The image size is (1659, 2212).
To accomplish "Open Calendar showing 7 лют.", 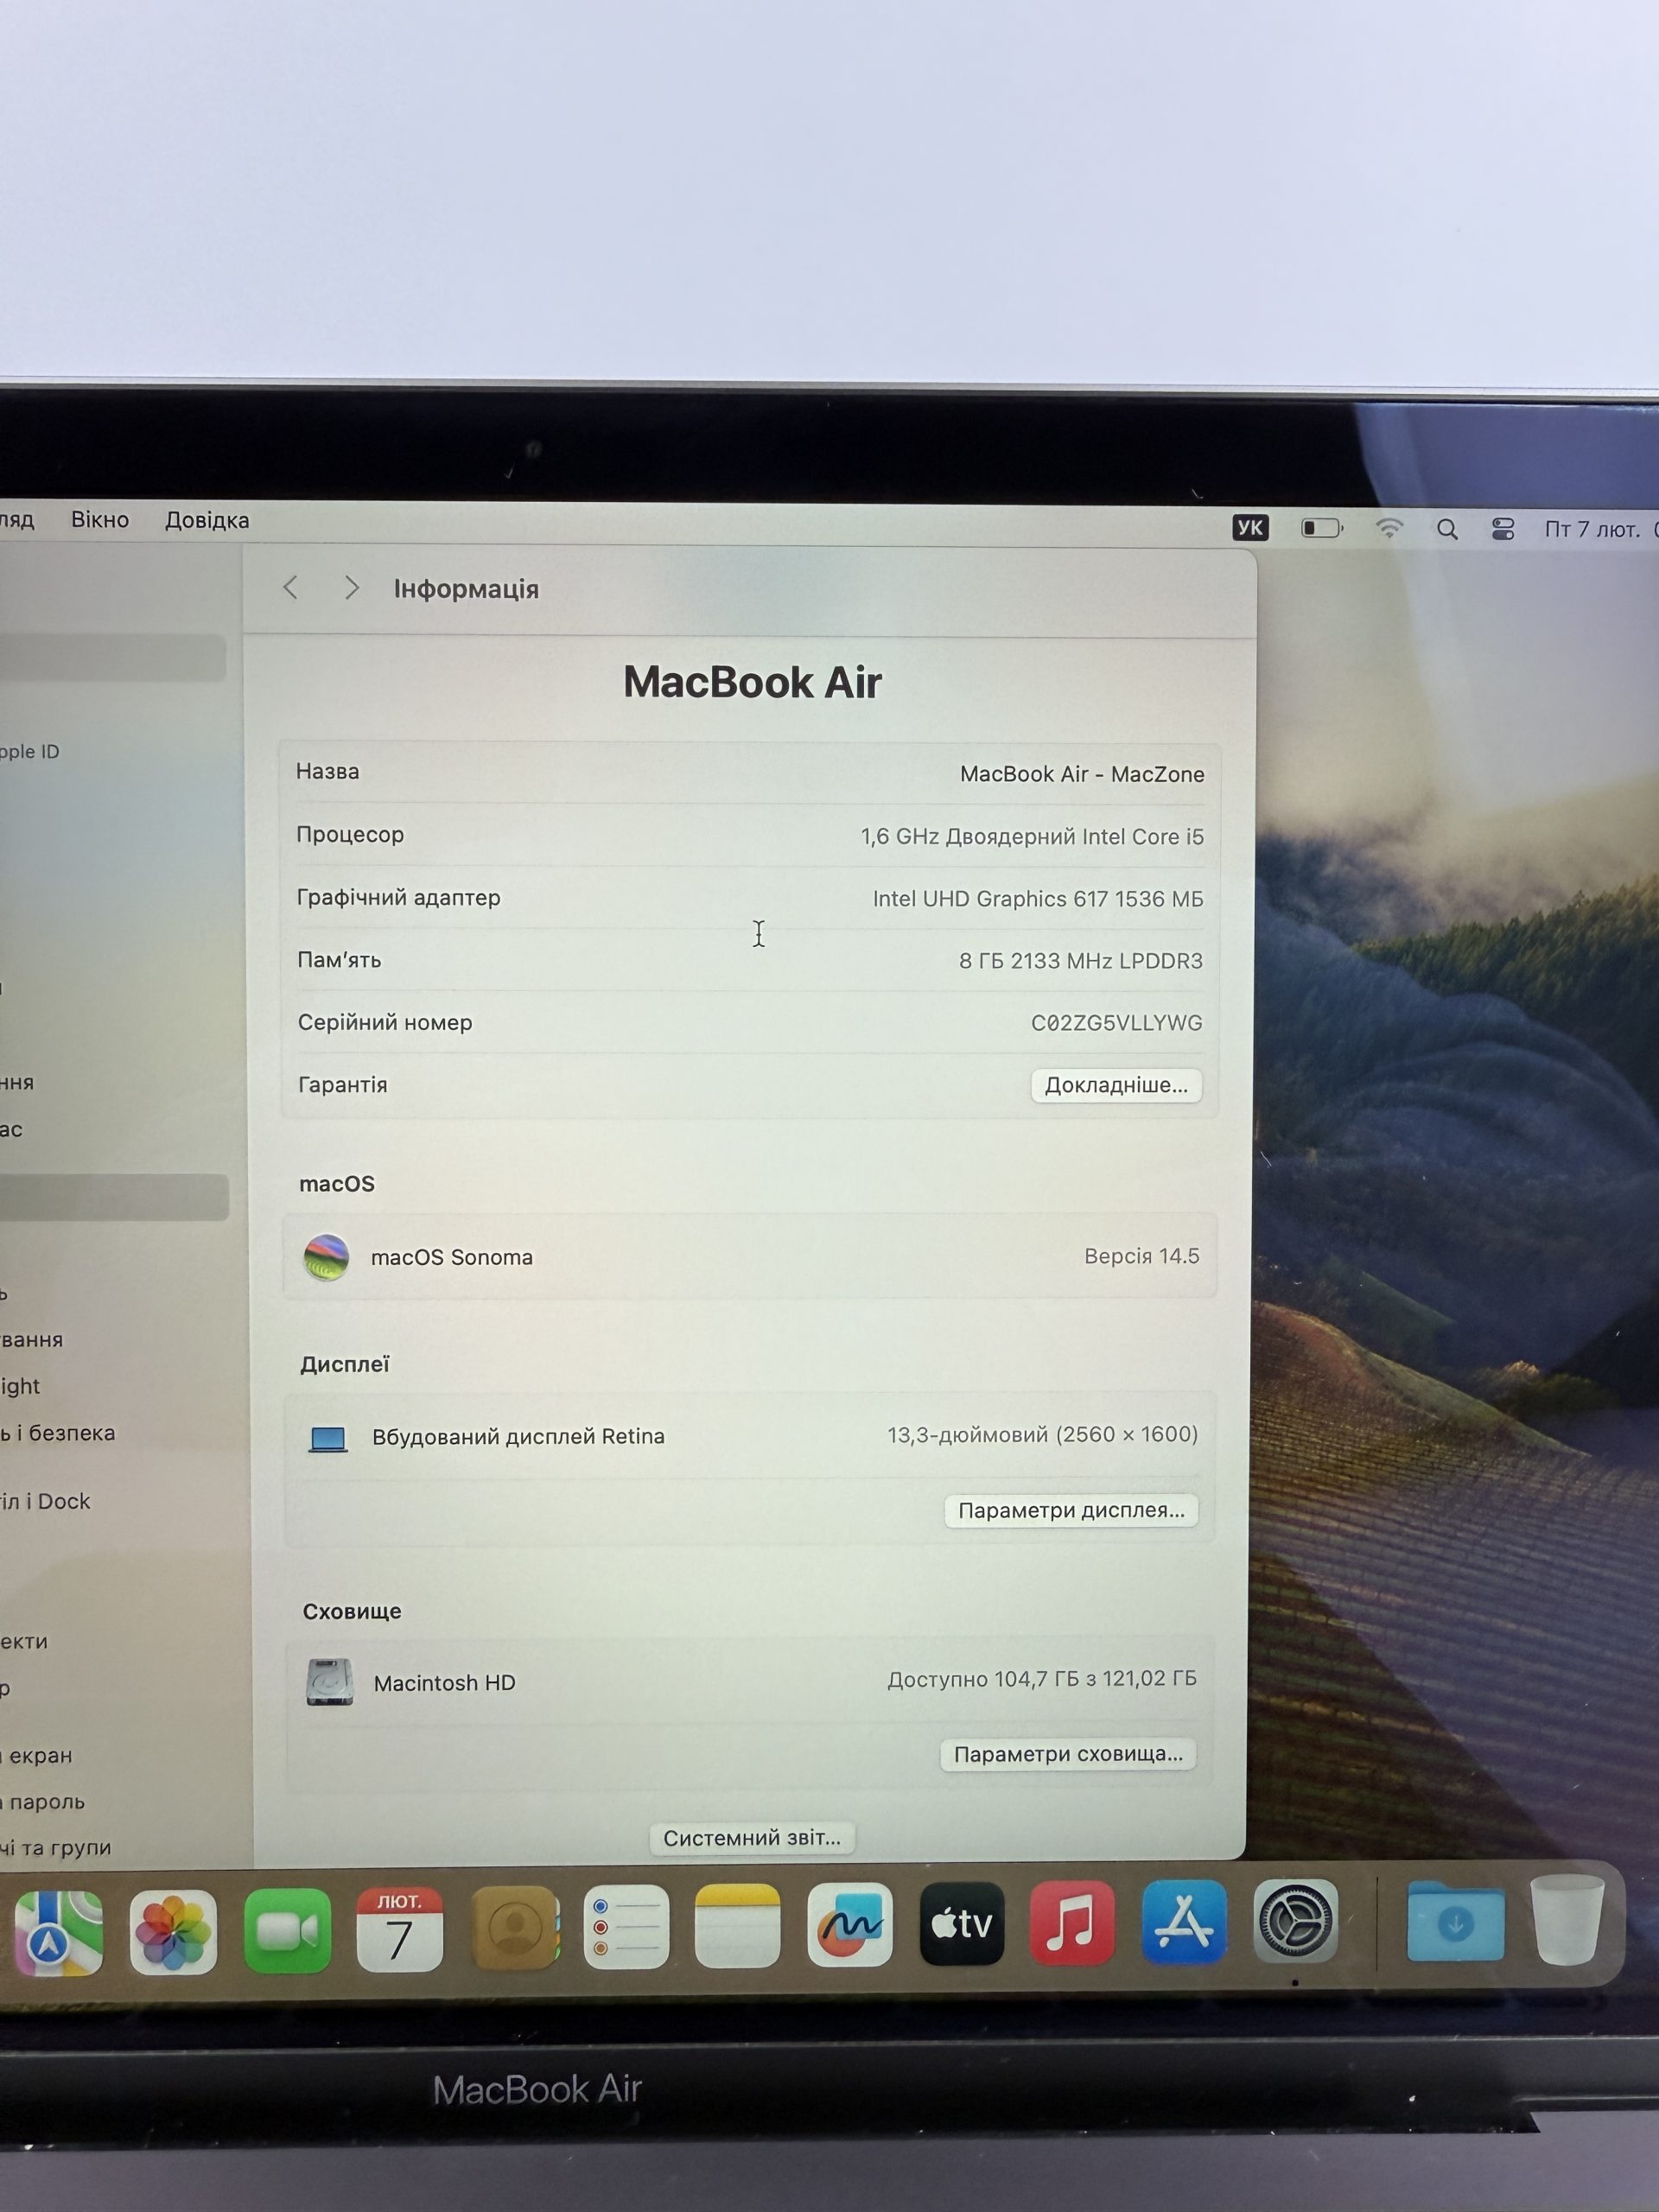I will pos(400,1929).
